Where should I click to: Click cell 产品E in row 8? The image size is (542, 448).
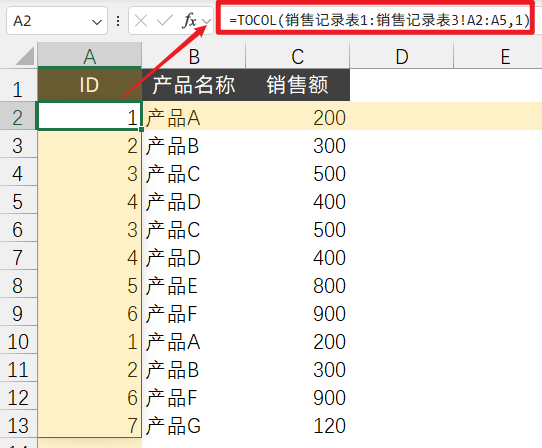pos(194,284)
